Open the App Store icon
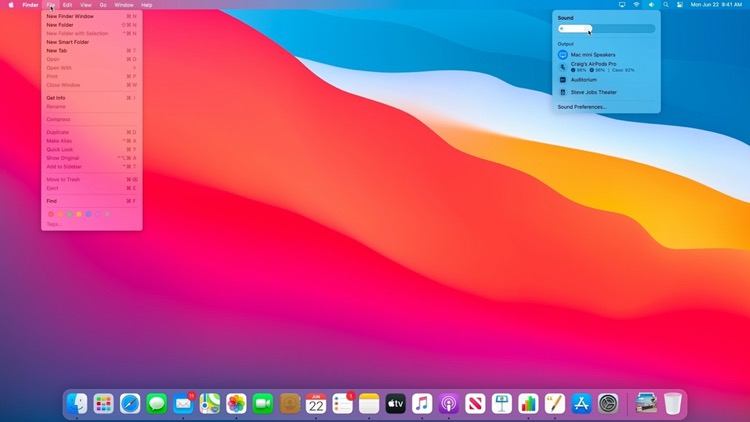 582,404
